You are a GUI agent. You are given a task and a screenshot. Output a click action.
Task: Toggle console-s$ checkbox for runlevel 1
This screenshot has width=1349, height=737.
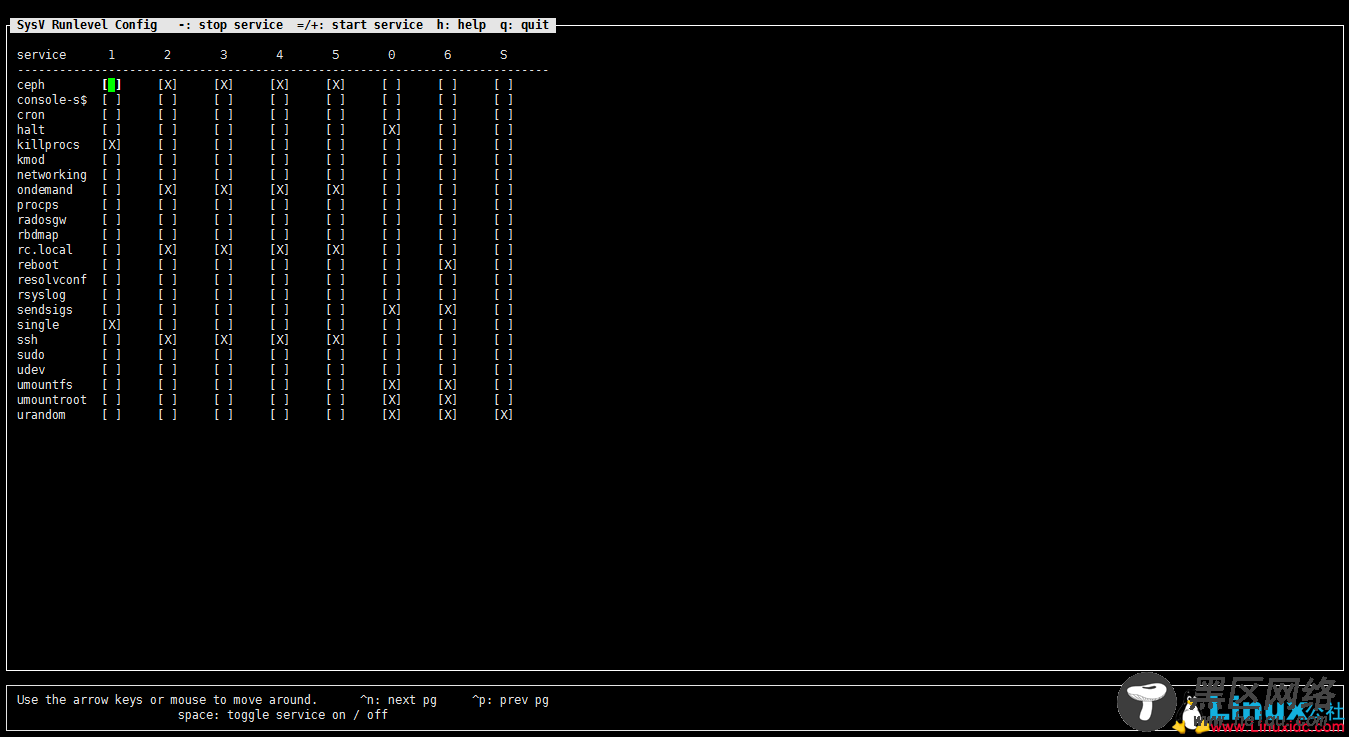[112, 100]
